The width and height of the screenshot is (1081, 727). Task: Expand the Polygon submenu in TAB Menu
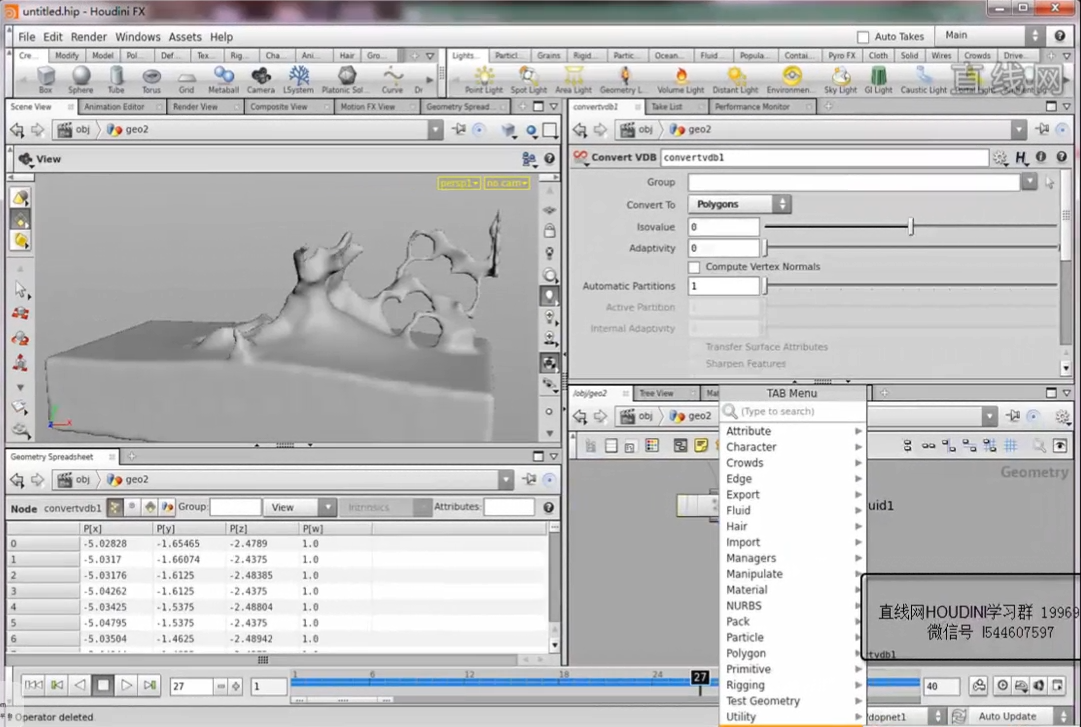click(793, 653)
